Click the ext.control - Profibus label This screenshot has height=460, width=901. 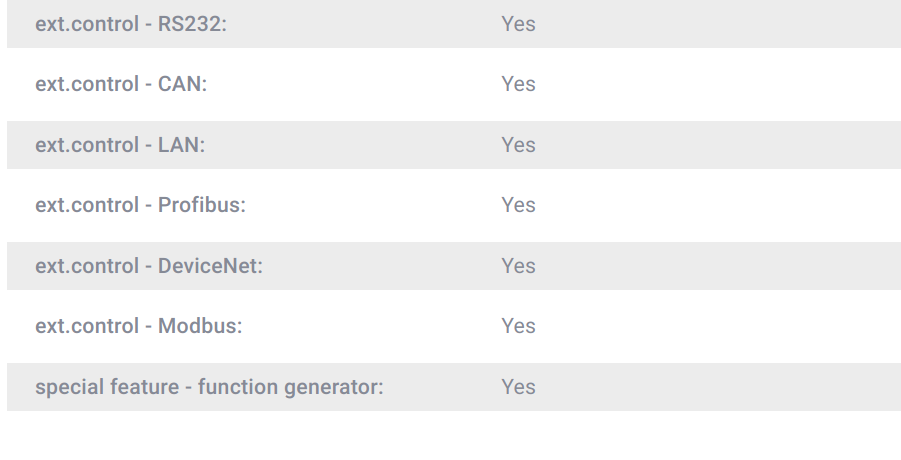coord(140,205)
